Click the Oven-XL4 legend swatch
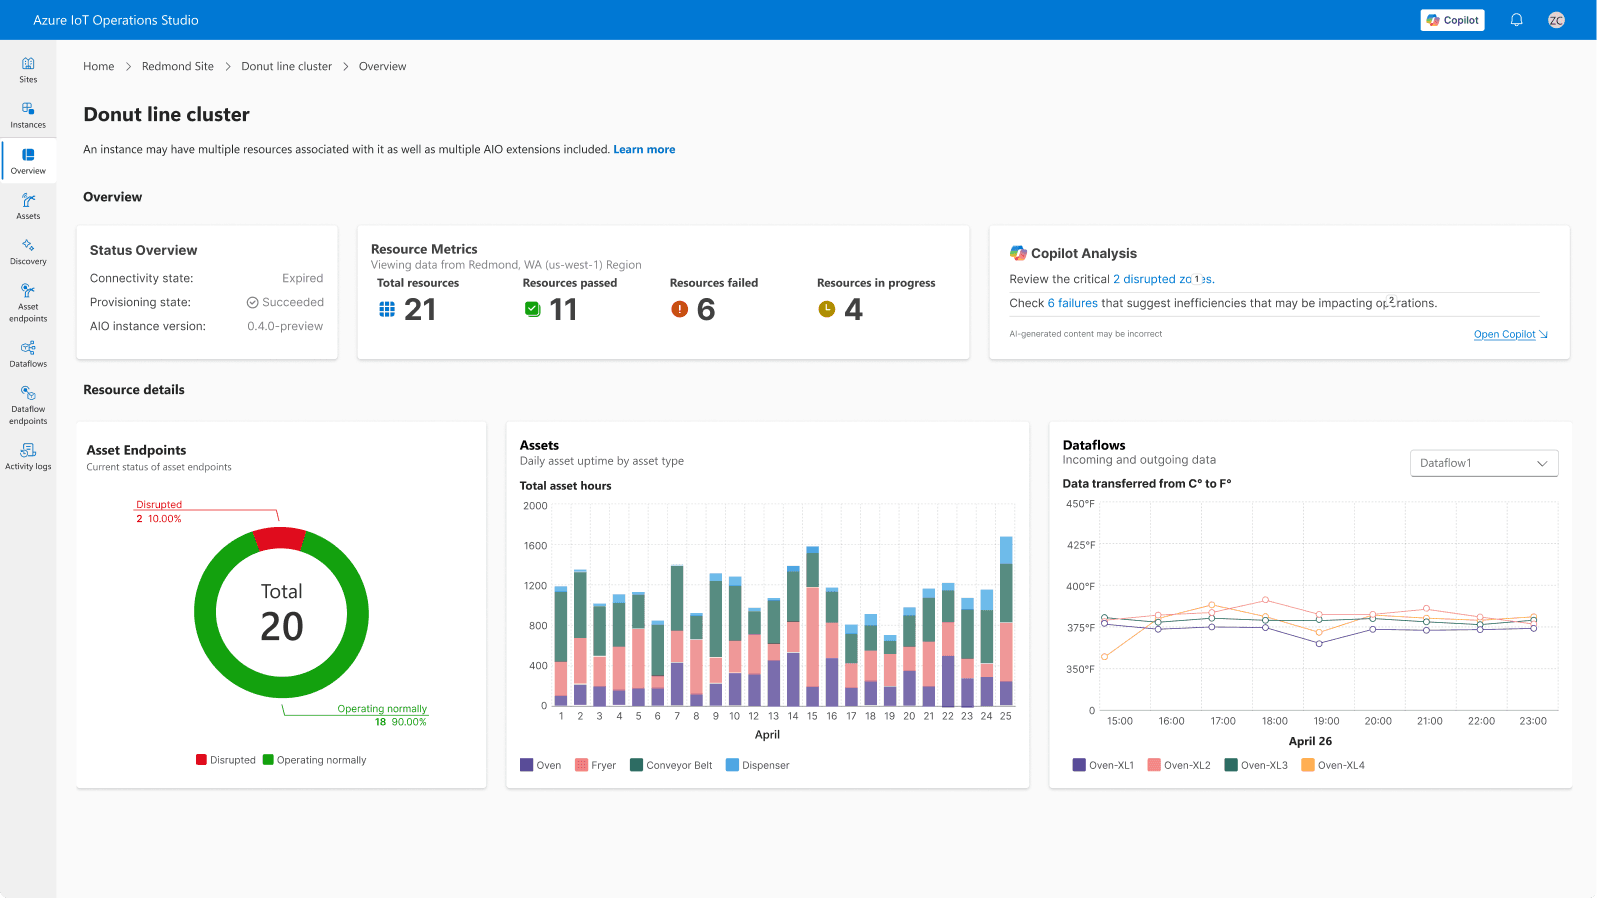 [1307, 765]
